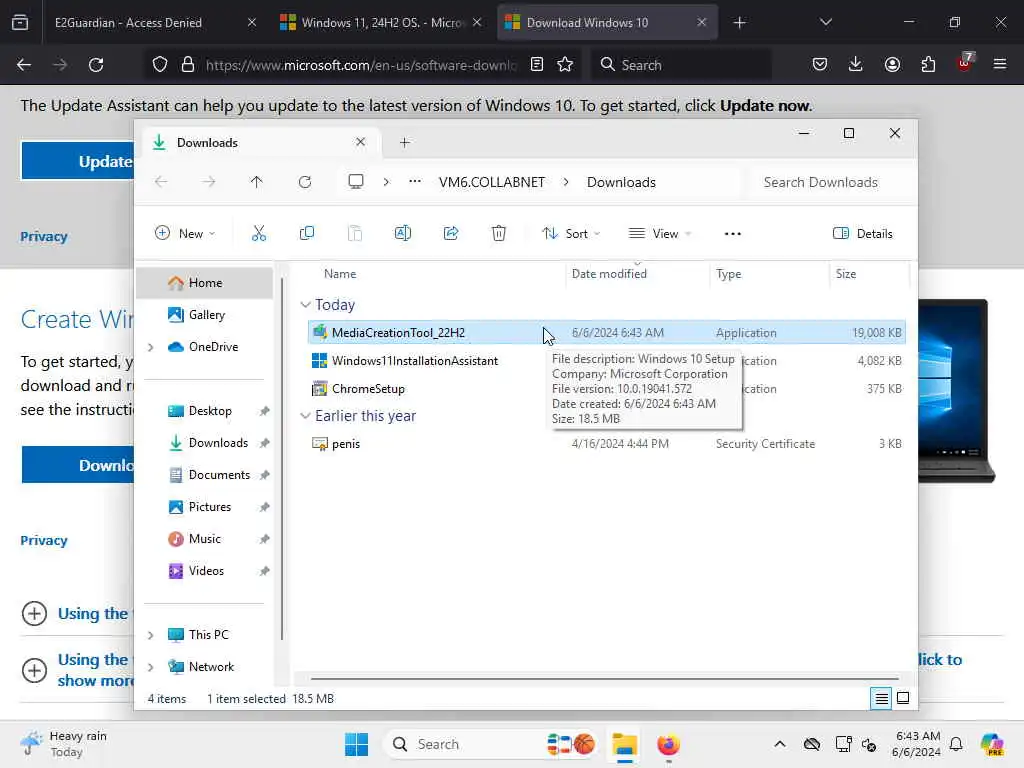The width and height of the screenshot is (1024, 768).
Task: Open the uBlock extension icon in Firefox
Action: click(965, 63)
